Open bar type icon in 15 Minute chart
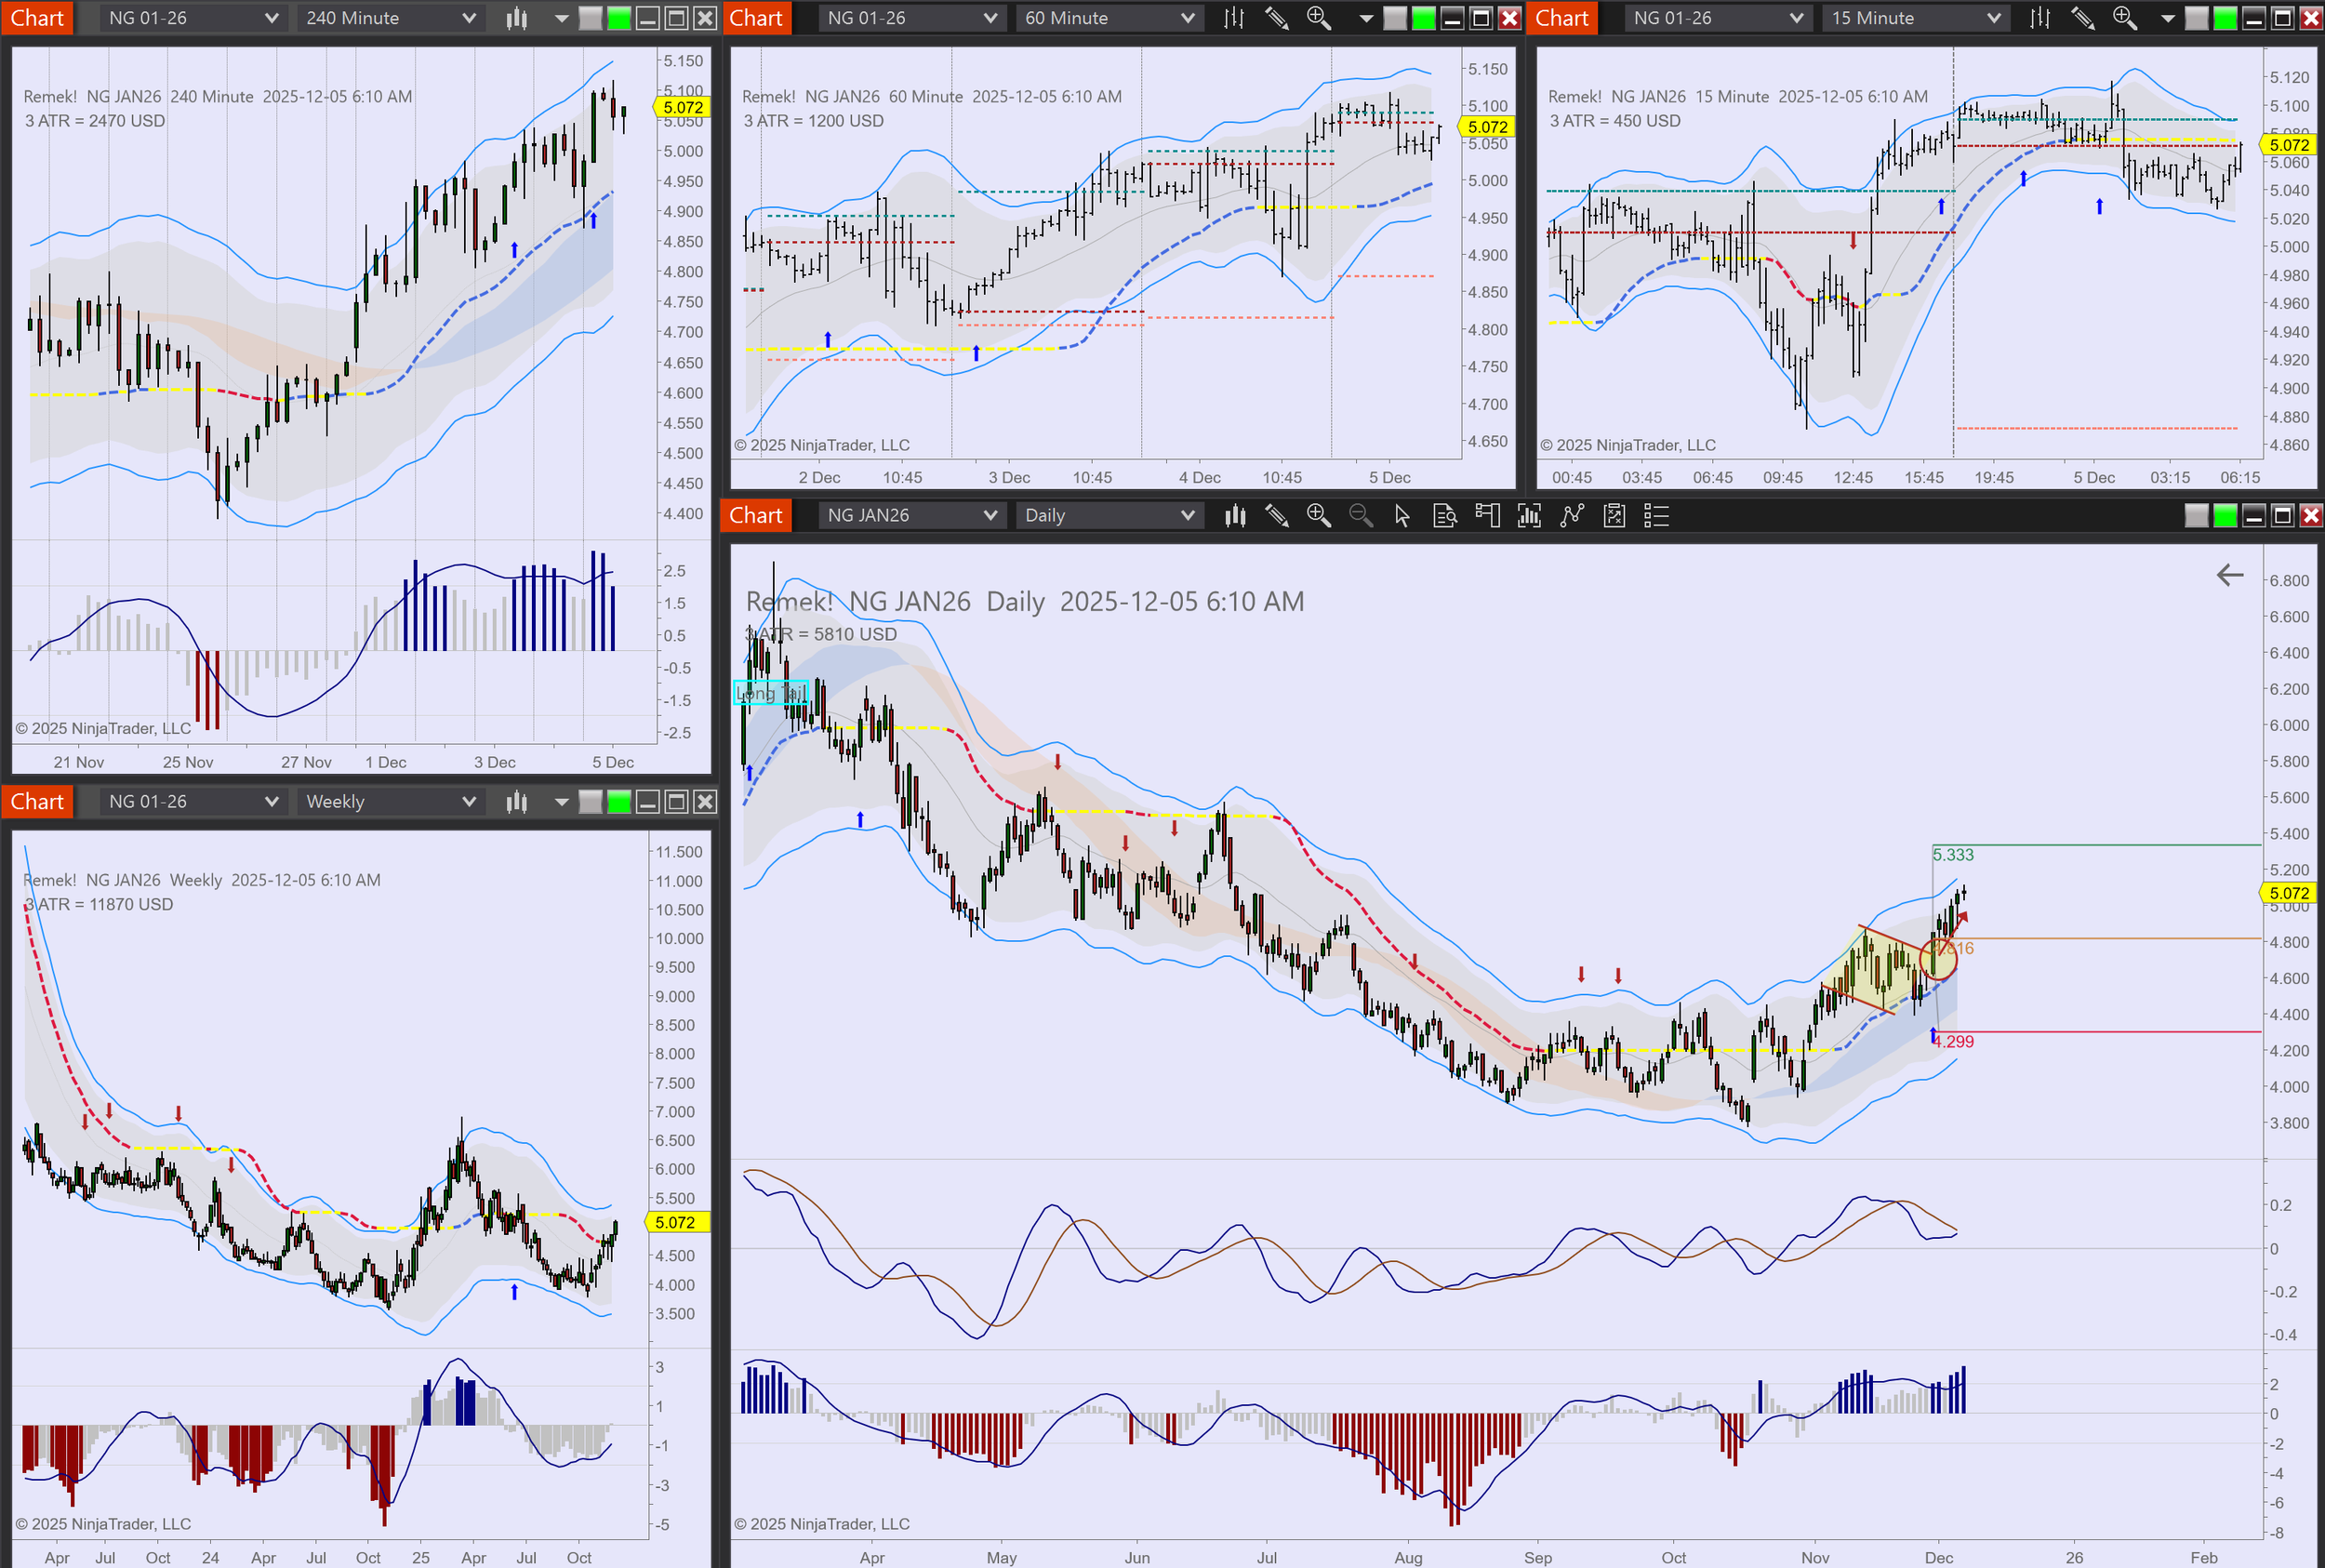Image resolution: width=2325 pixels, height=1568 pixels. [2040, 18]
